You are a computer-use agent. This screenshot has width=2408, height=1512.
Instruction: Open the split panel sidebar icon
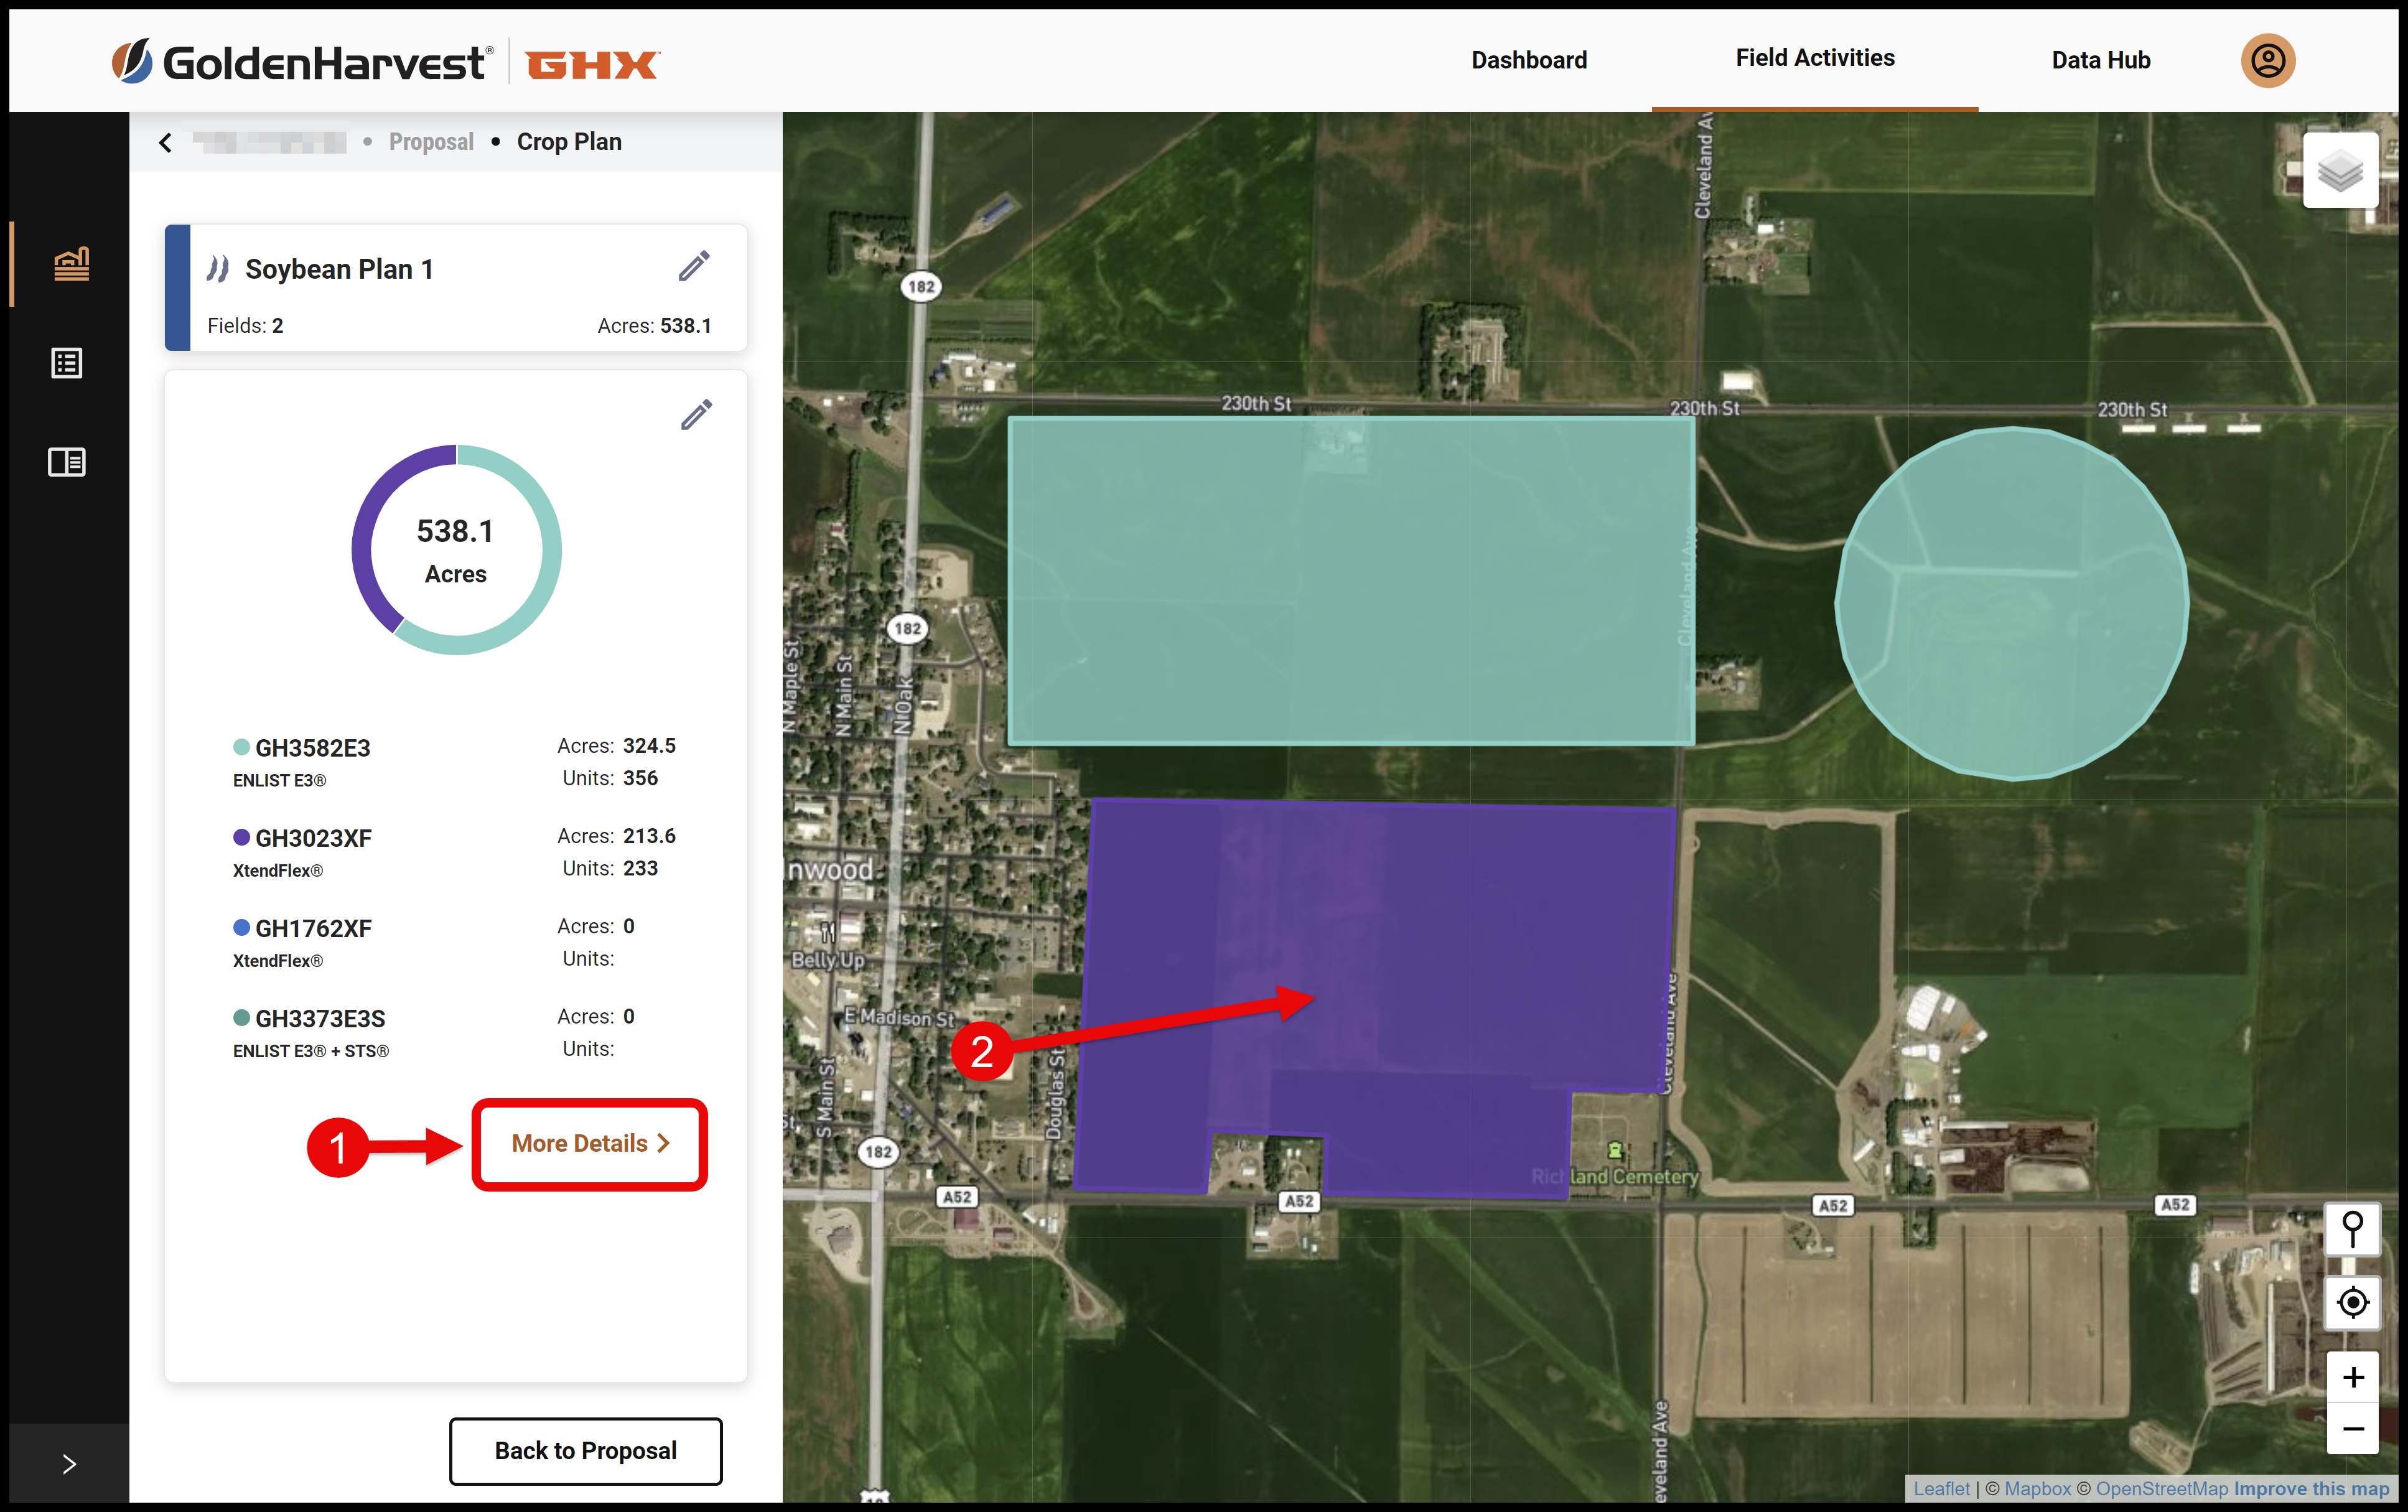tap(67, 462)
